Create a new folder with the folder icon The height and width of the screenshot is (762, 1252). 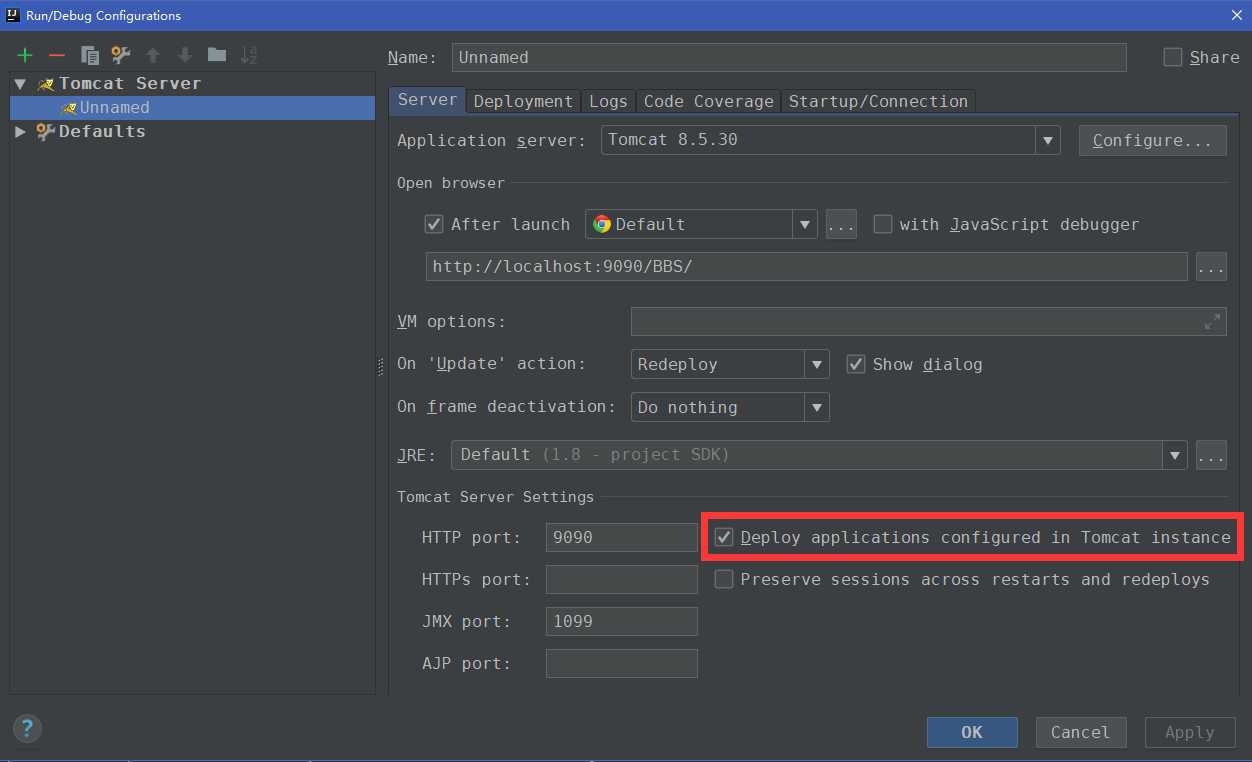coord(217,55)
